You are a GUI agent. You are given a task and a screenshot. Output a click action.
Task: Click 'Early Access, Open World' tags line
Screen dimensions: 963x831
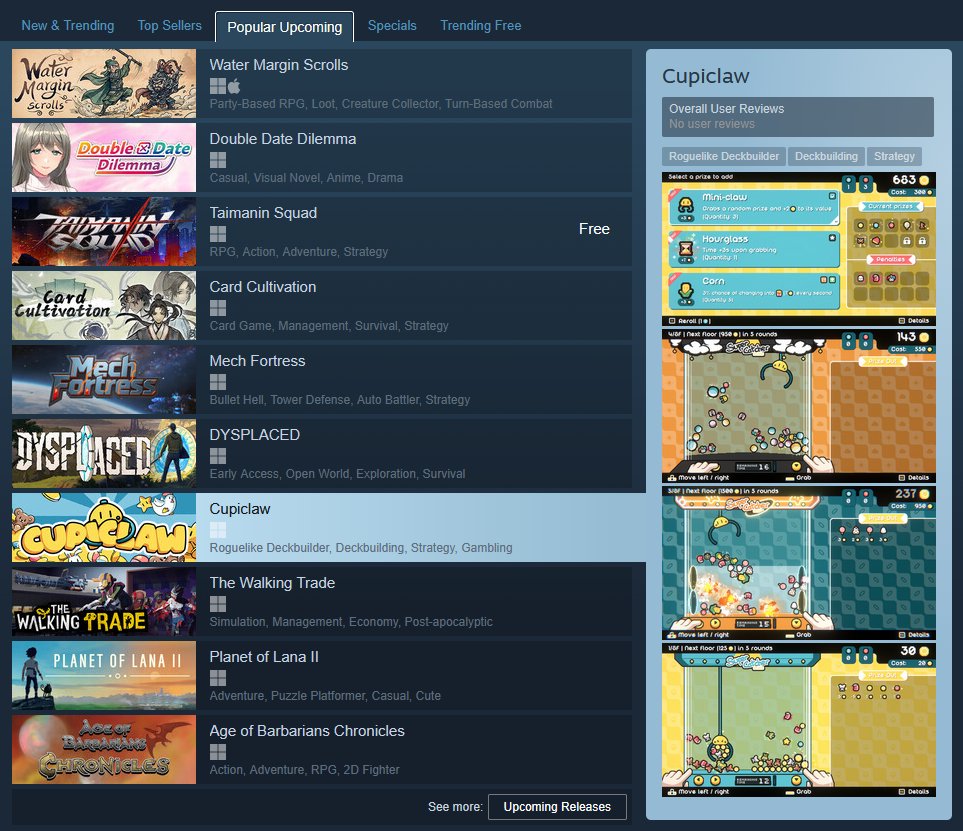pos(337,474)
